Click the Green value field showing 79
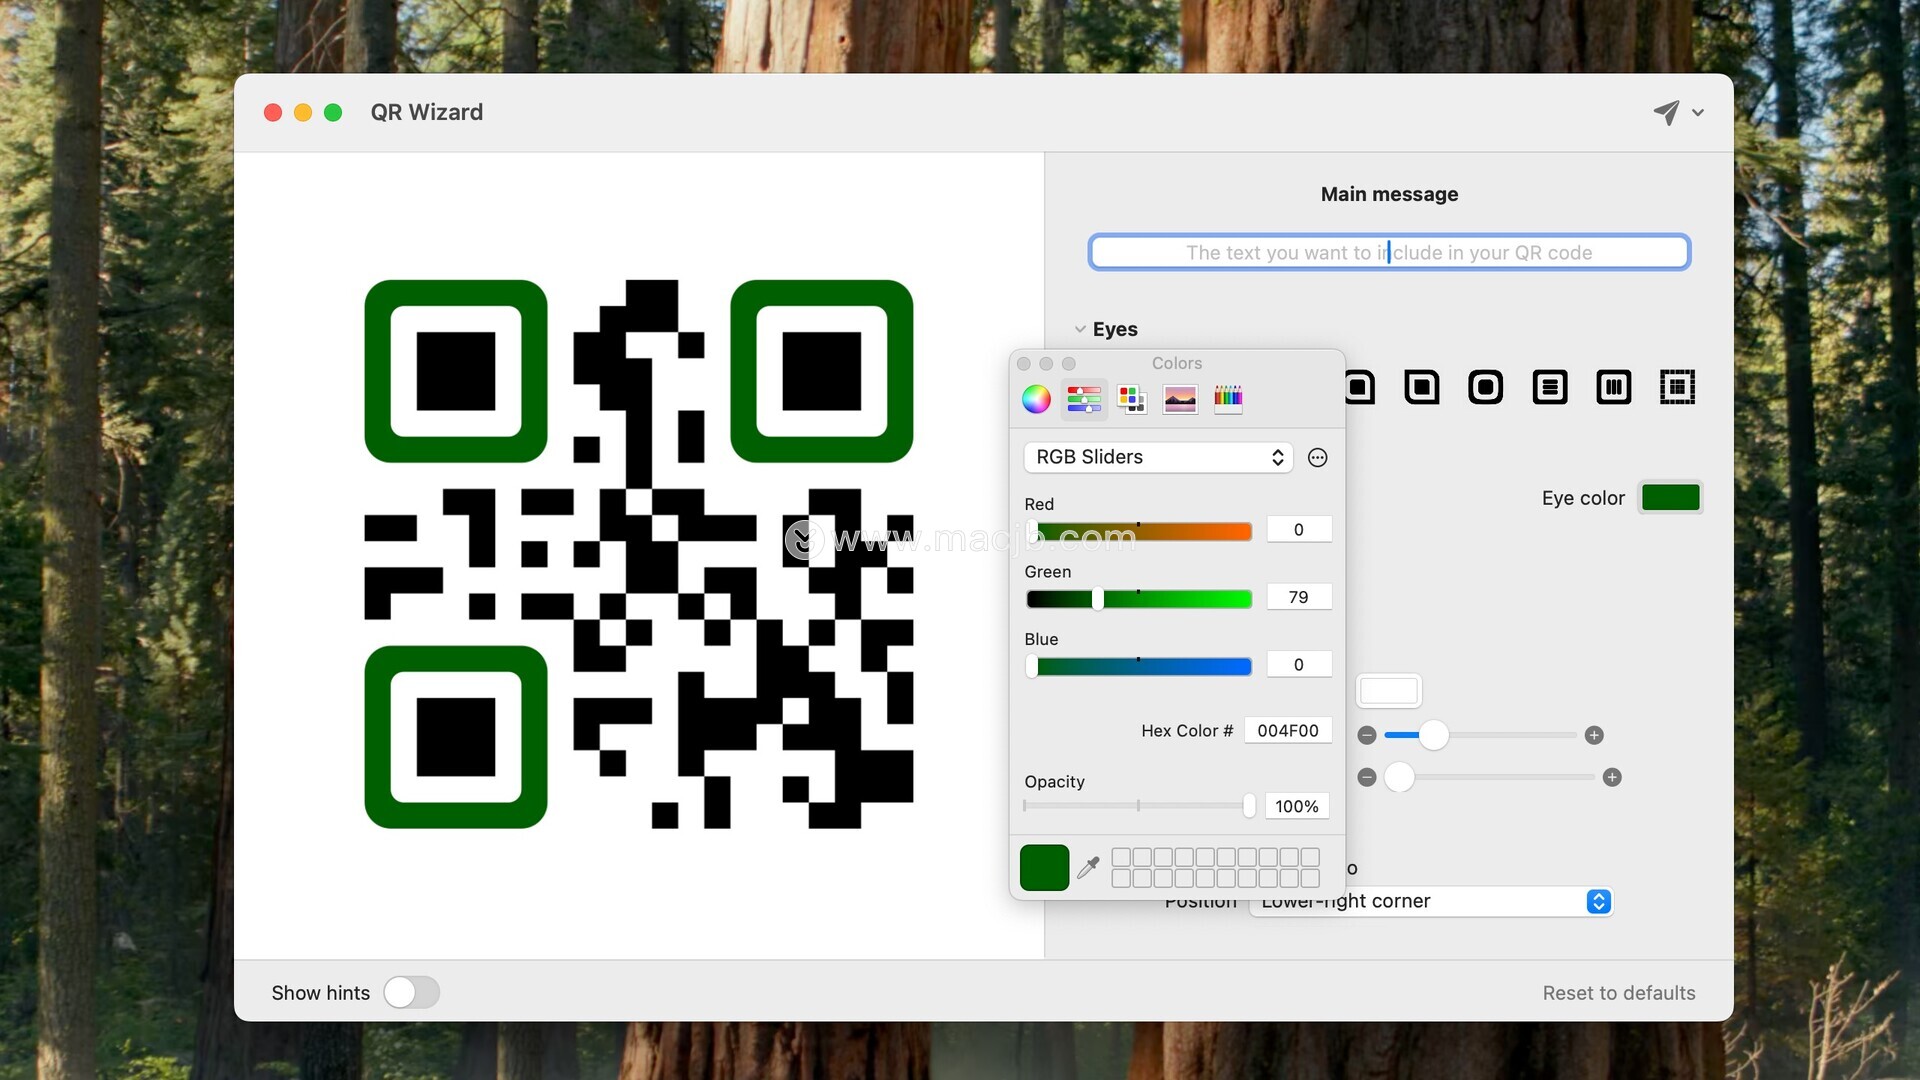The height and width of the screenshot is (1080, 1920). point(1299,597)
